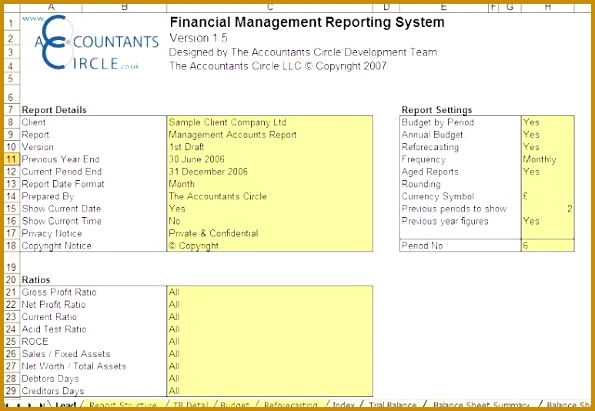The height and width of the screenshot is (411, 595).
Task: Select Acid Test Ratio value 'All'
Action: pos(270,329)
